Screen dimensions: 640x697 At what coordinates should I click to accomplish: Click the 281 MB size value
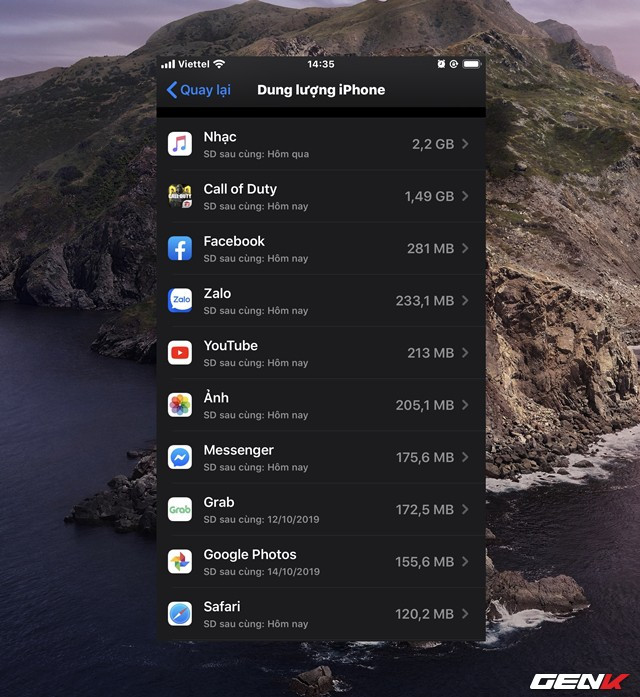pos(431,248)
